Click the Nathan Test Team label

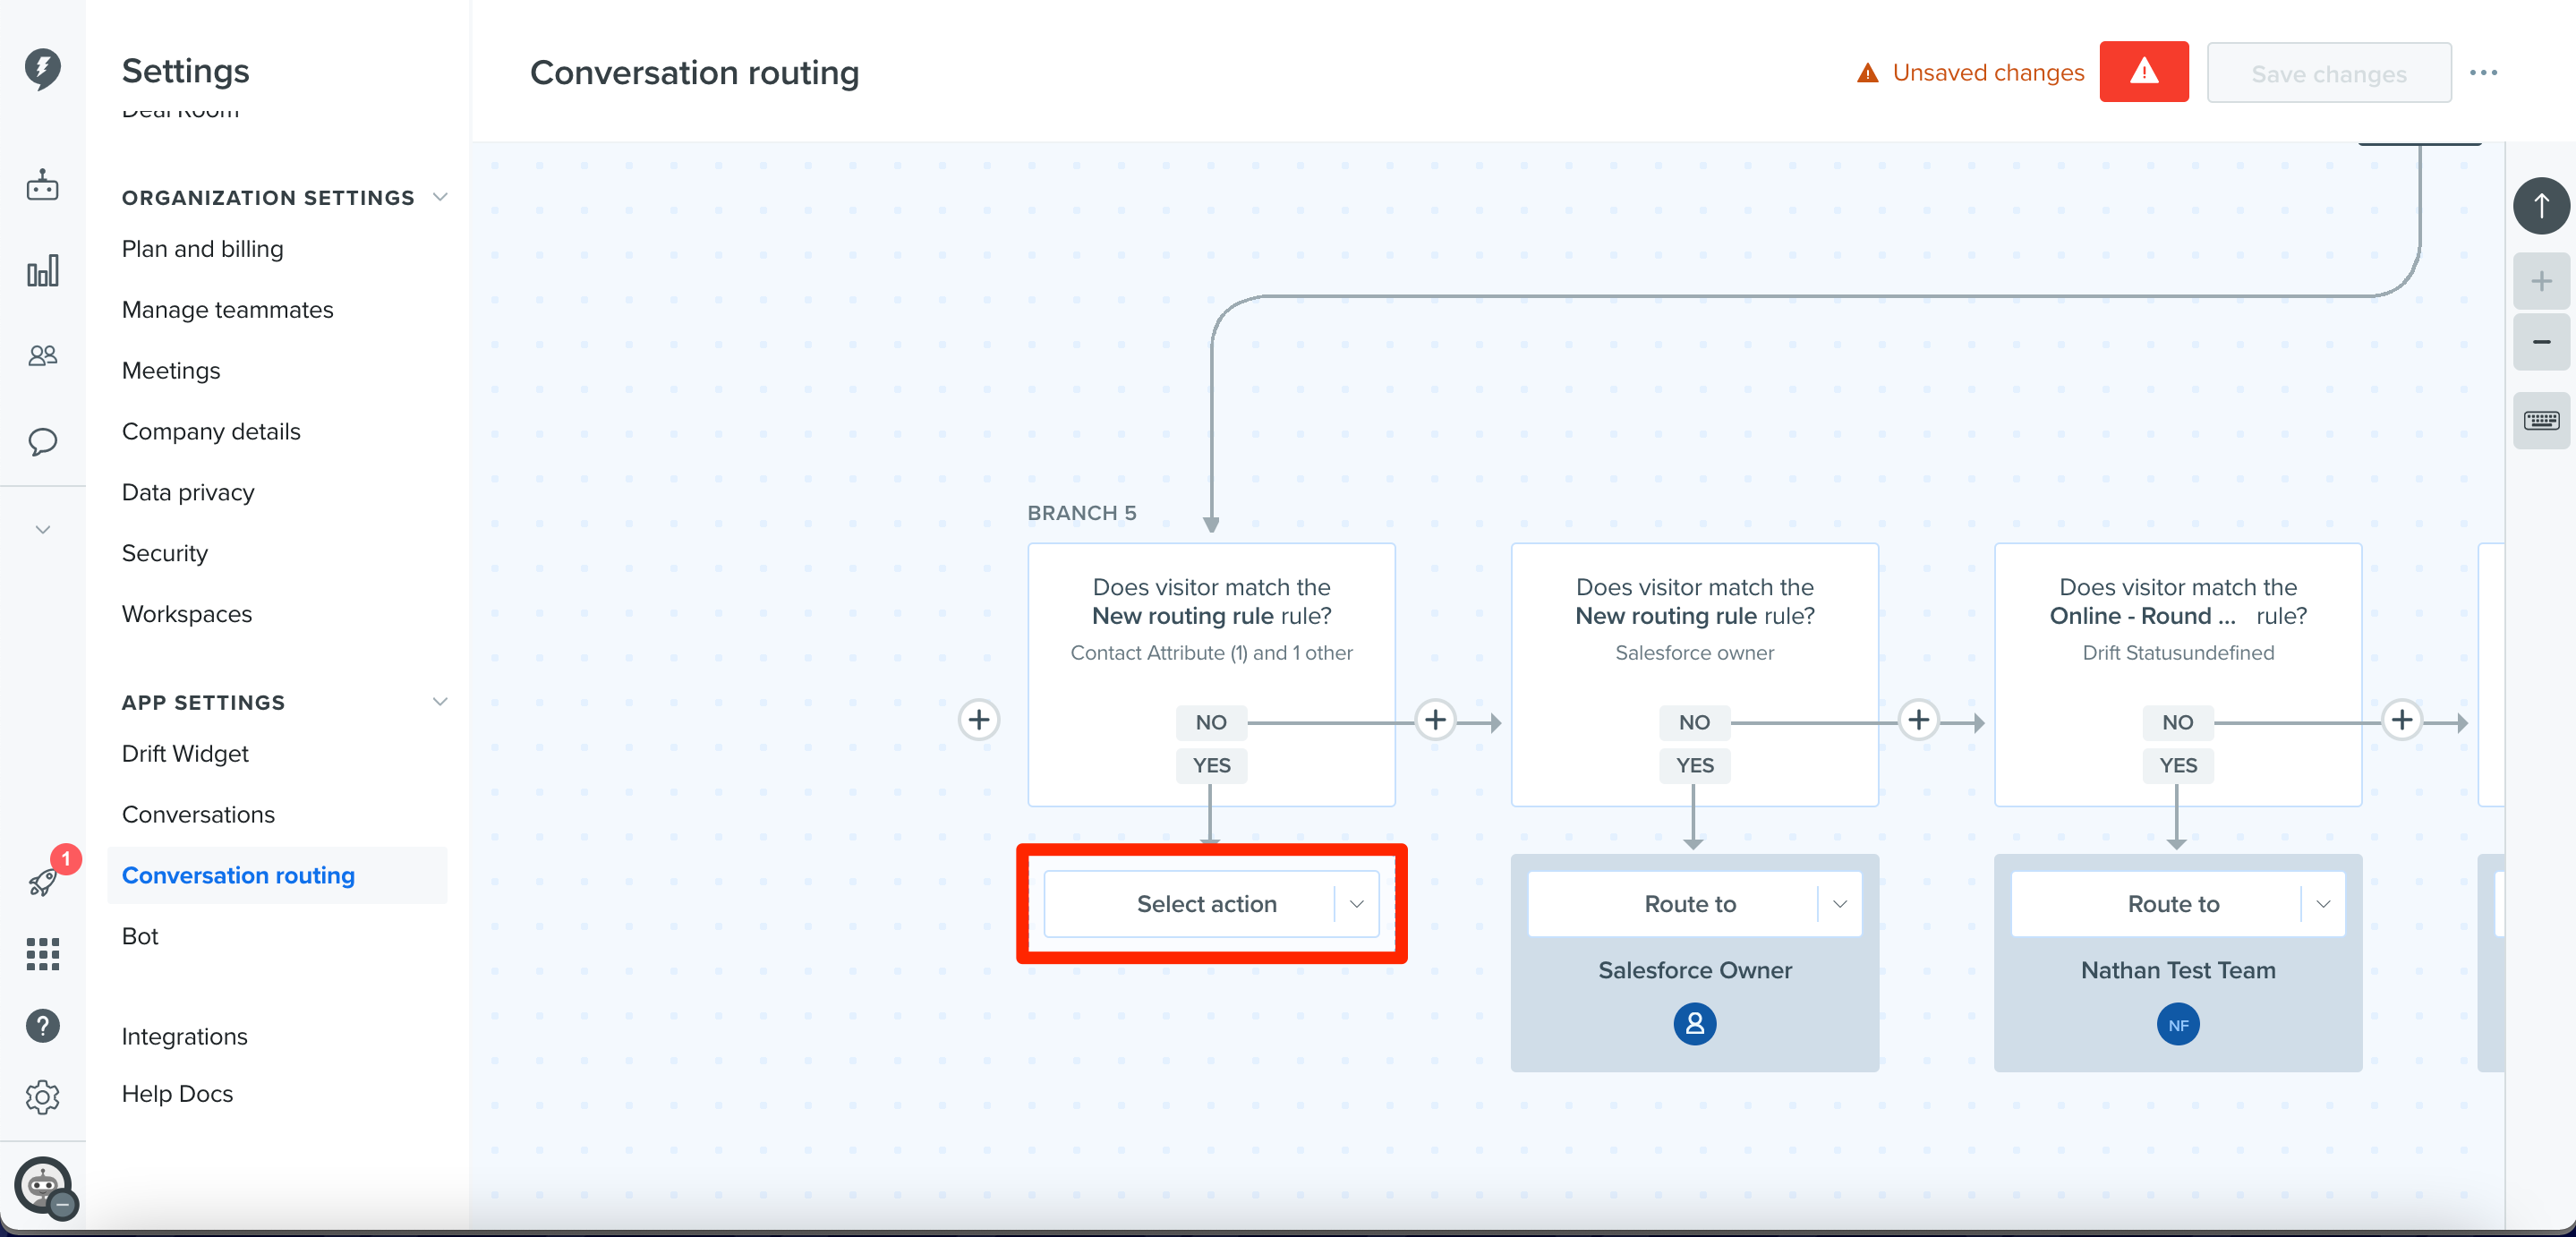coord(2177,970)
